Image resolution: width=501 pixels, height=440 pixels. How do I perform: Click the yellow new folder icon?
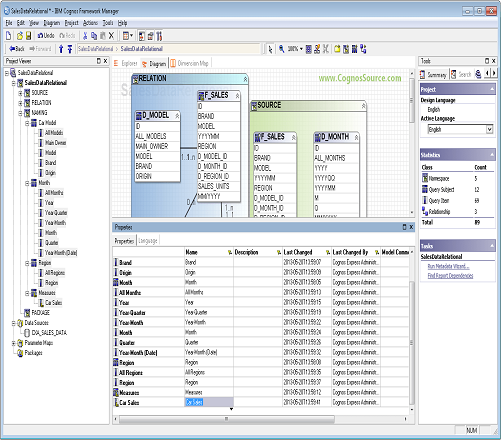pos(337,49)
